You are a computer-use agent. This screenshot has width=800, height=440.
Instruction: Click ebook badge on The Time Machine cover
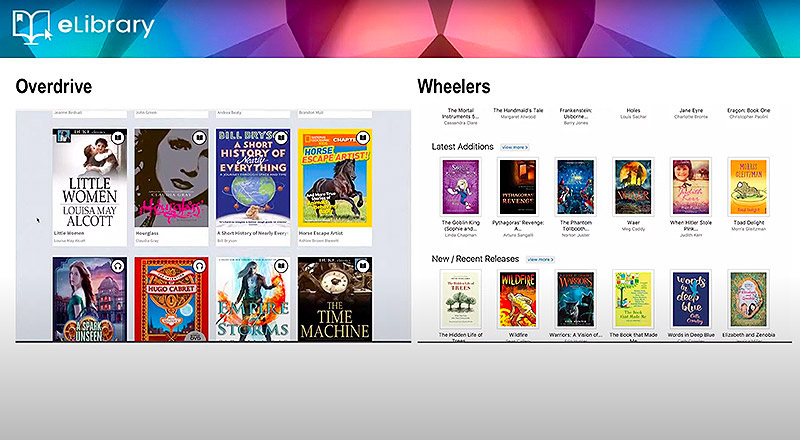click(363, 266)
